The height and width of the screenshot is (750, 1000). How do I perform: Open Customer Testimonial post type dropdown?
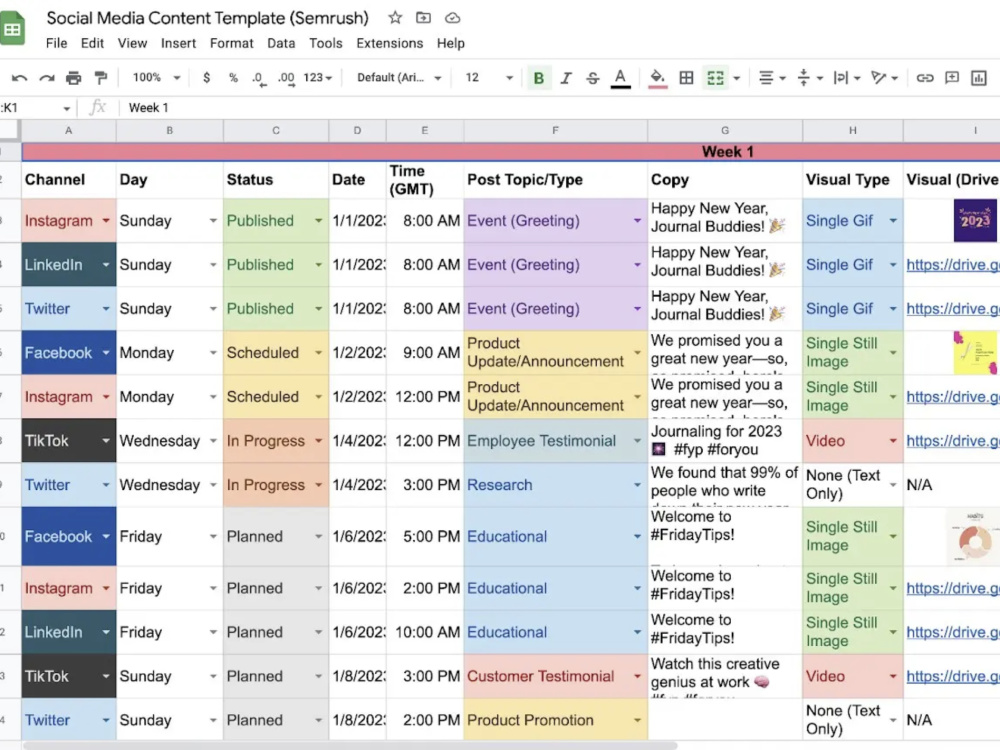[636, 676]
